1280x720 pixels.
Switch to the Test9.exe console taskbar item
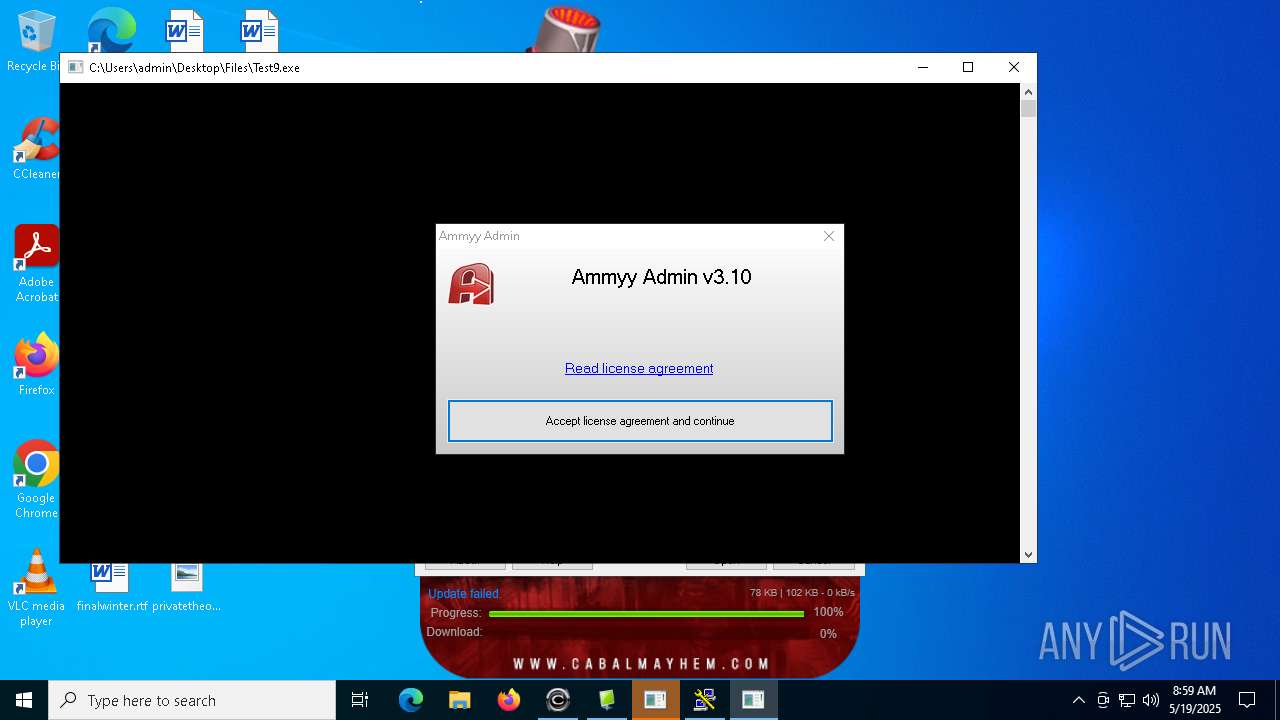[x=754, y=700]
